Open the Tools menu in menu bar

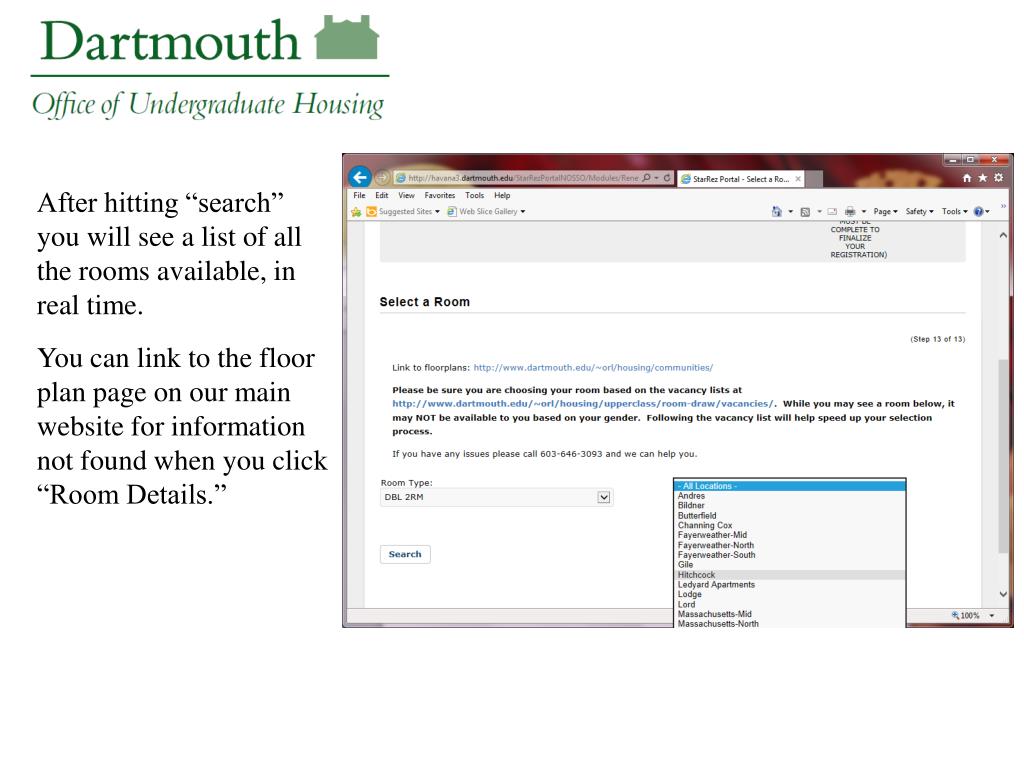[475, 195]
